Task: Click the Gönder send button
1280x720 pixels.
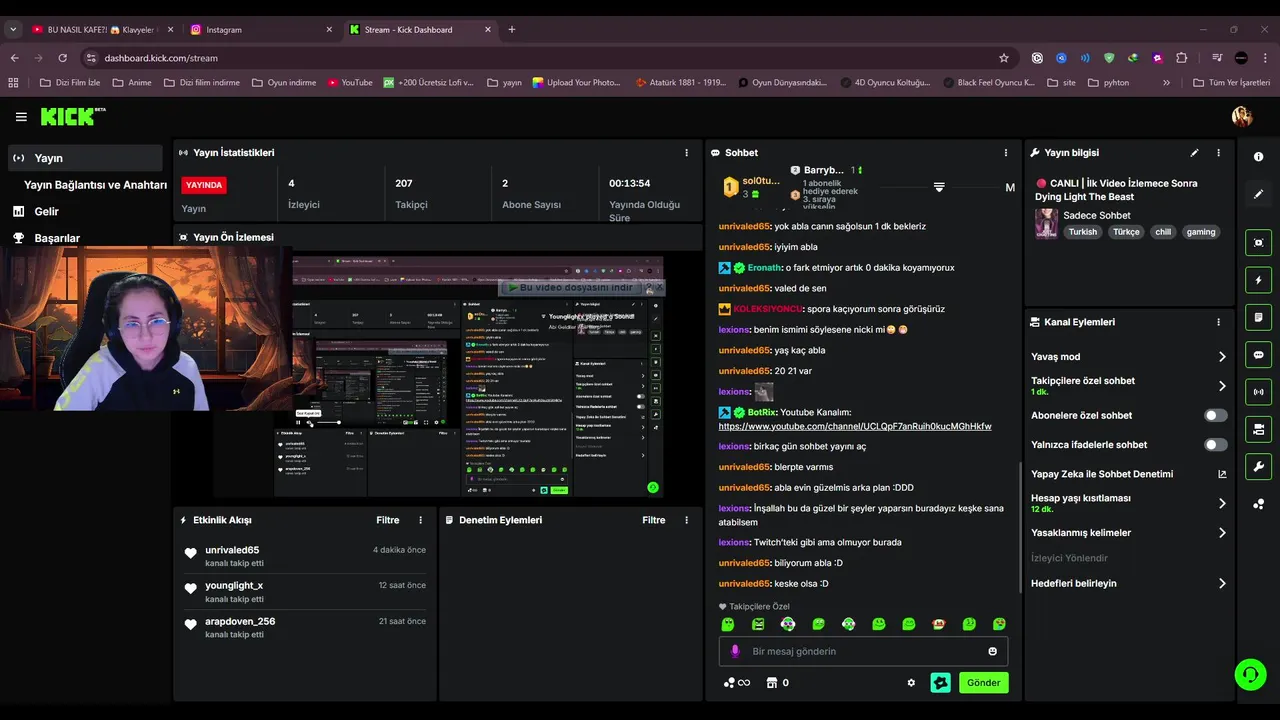Action: pos(983,683)
